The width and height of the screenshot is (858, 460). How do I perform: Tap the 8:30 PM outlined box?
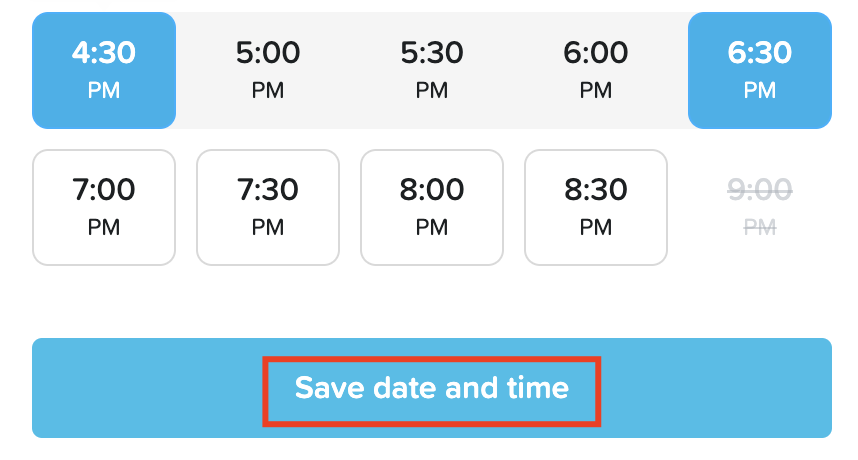tap(596, 207)
